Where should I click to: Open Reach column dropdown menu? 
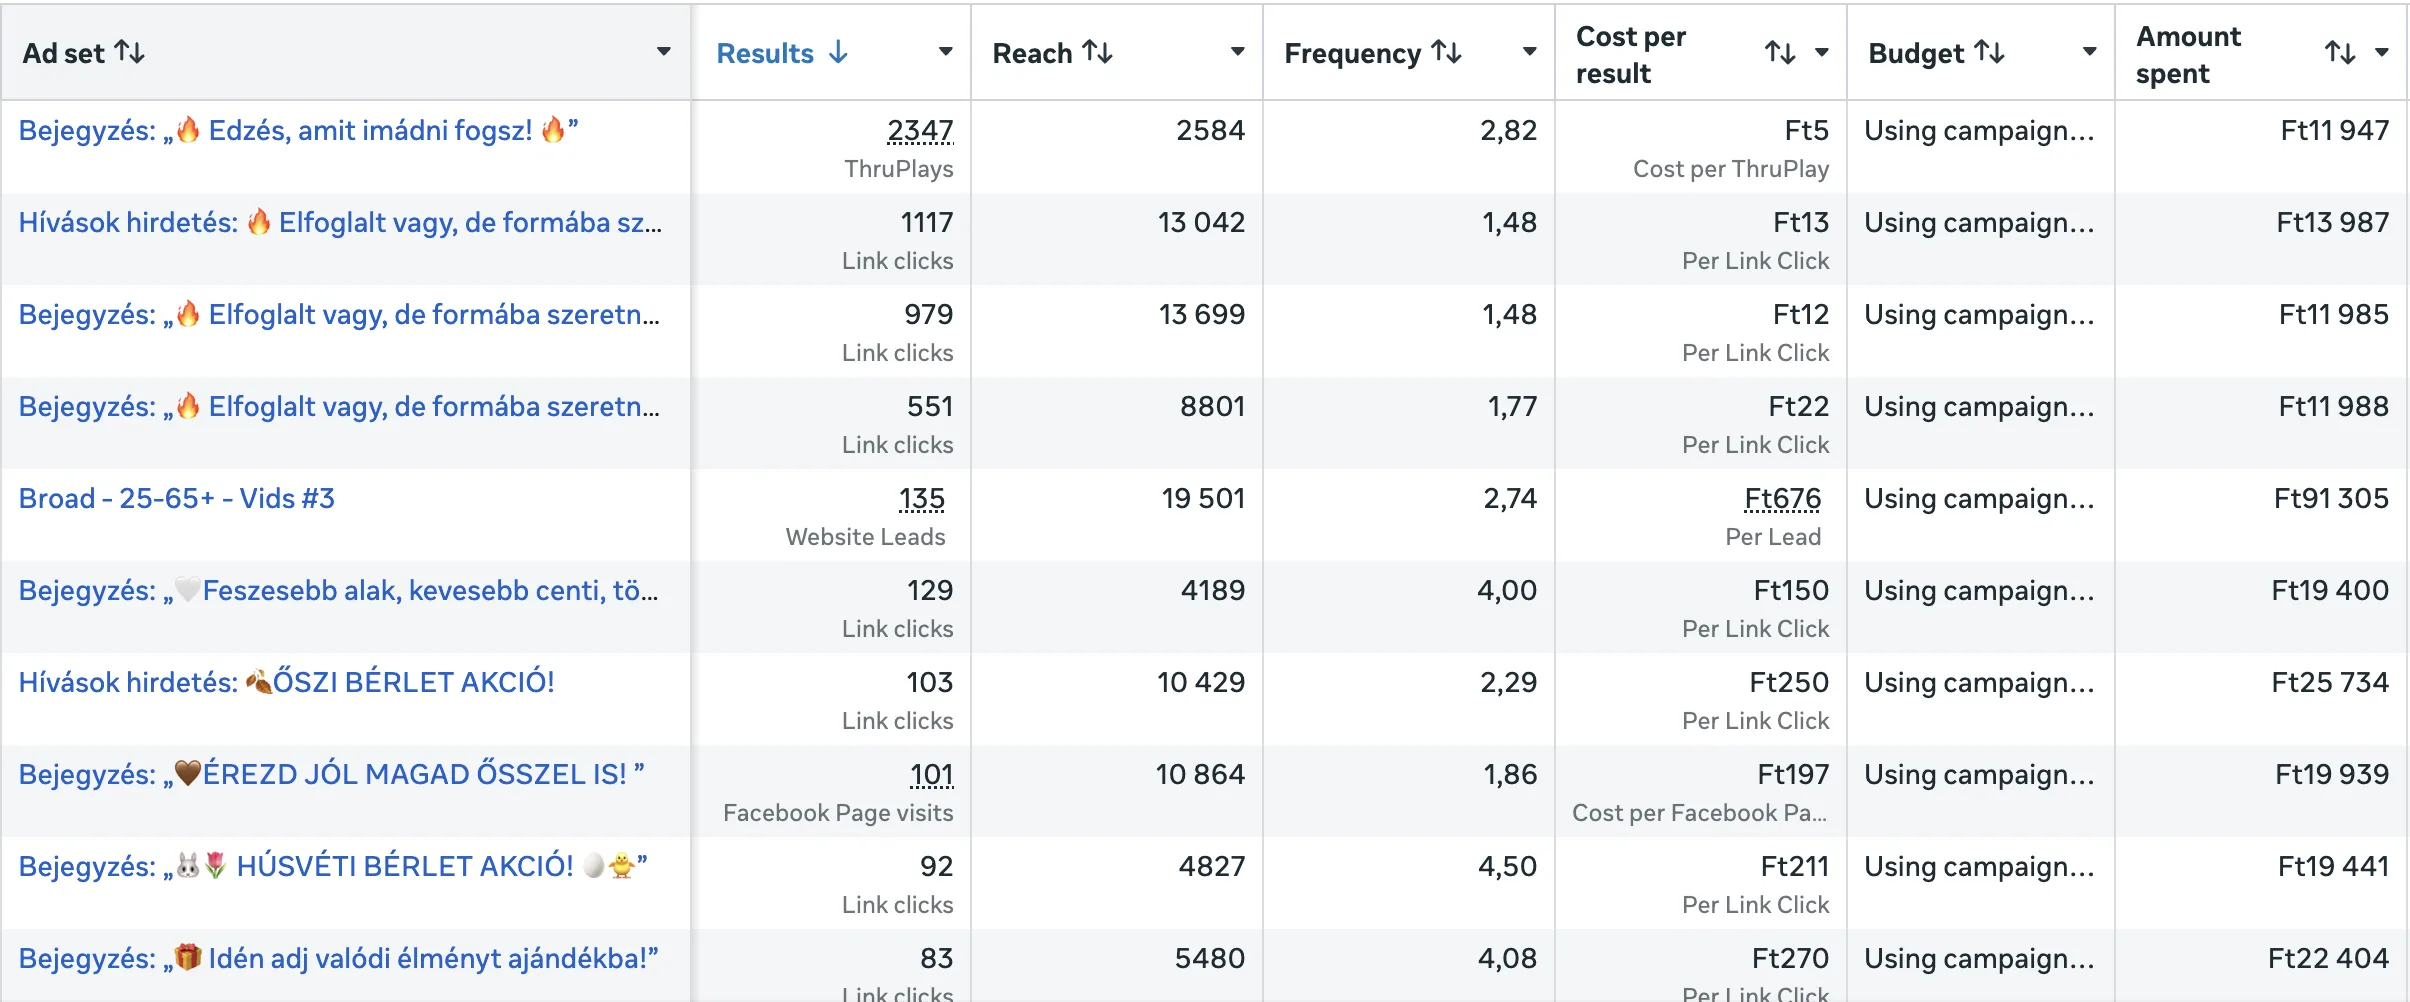(x=1237, y=52)
